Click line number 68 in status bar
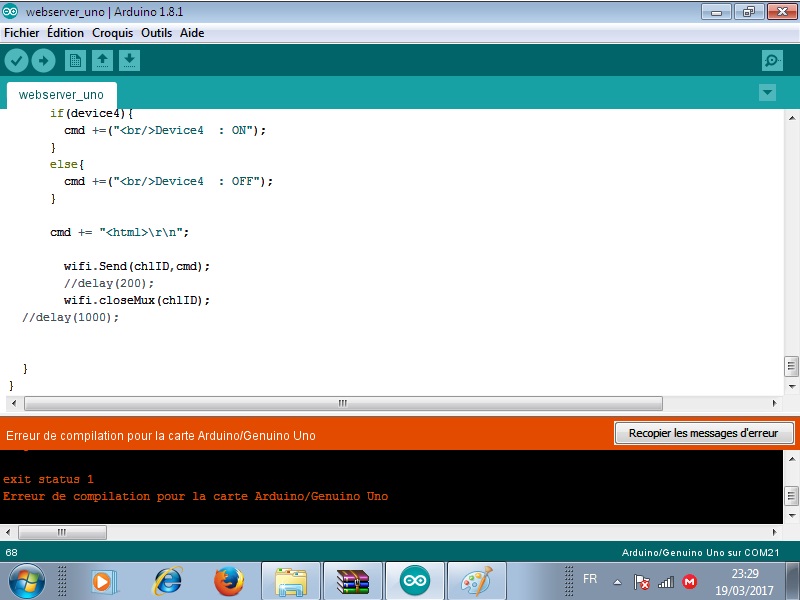Image resolution: width=800 pixels, height=600 pixels. (x=11, y=553)
